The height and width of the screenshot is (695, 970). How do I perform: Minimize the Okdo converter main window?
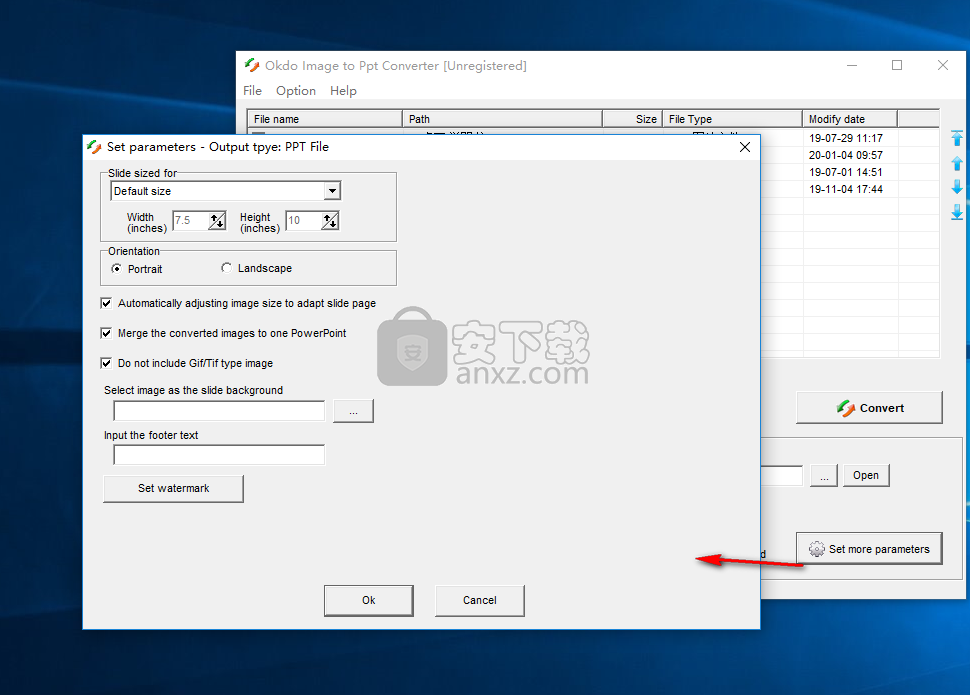852,66
